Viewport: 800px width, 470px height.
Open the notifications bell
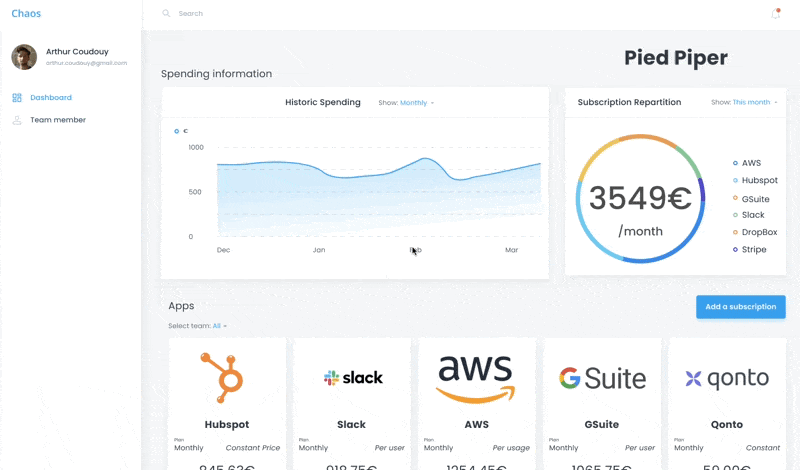[776, 14]
